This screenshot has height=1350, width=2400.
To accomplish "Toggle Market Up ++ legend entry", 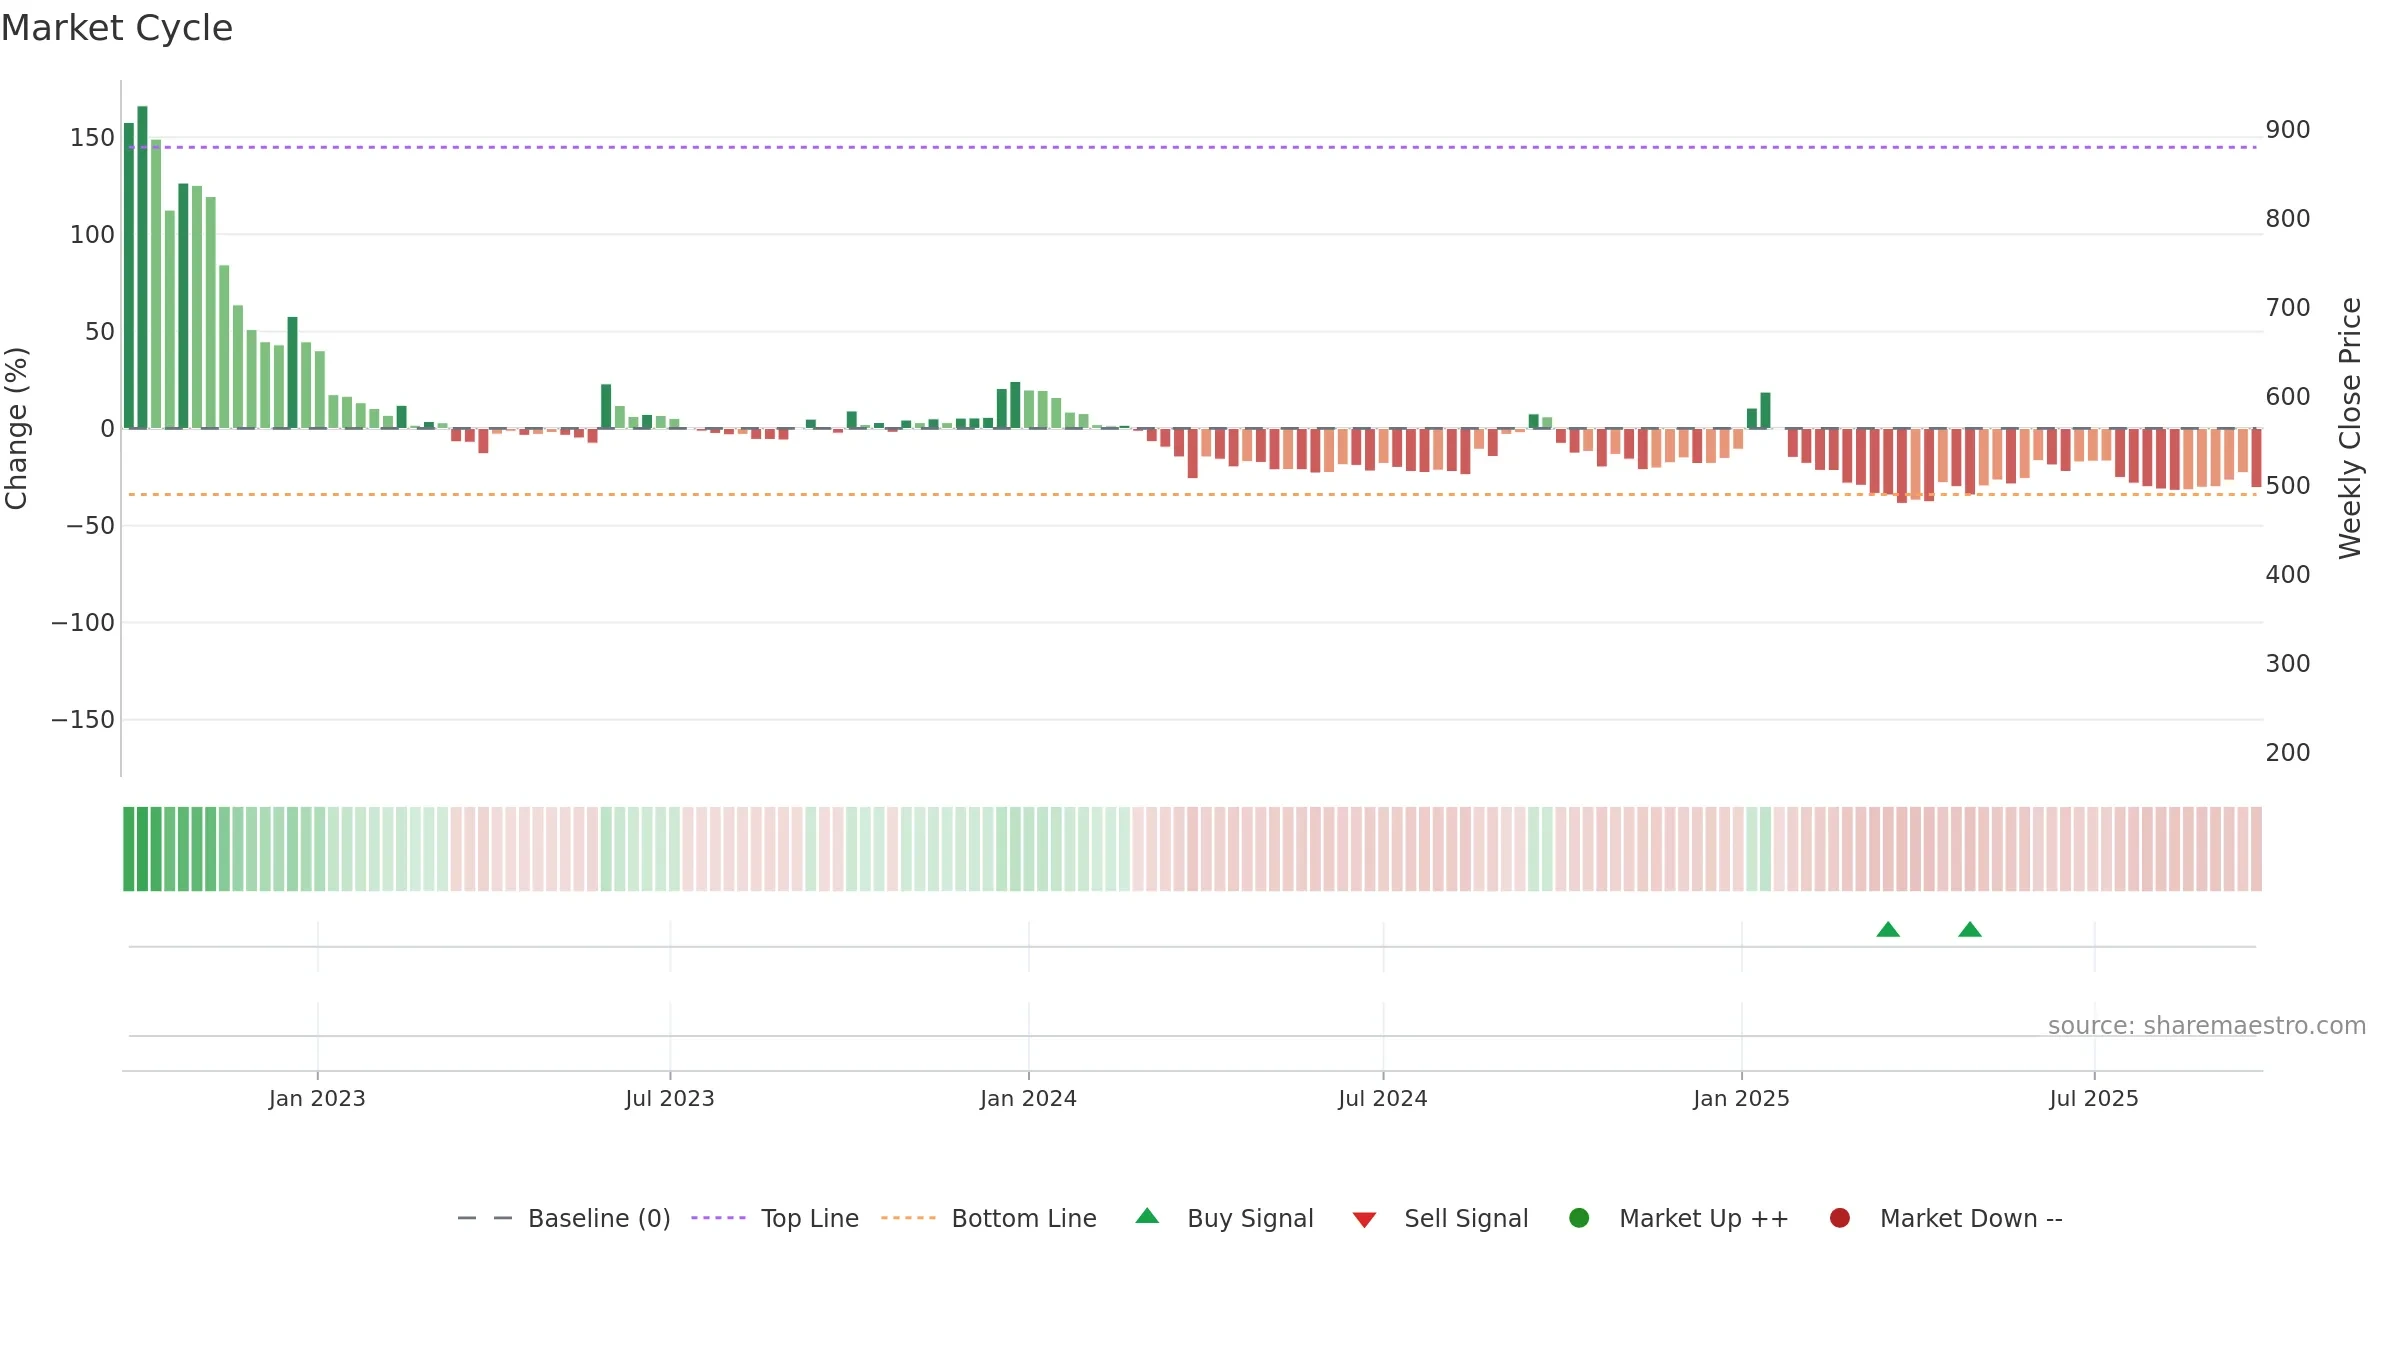I will (1679, 1218).
